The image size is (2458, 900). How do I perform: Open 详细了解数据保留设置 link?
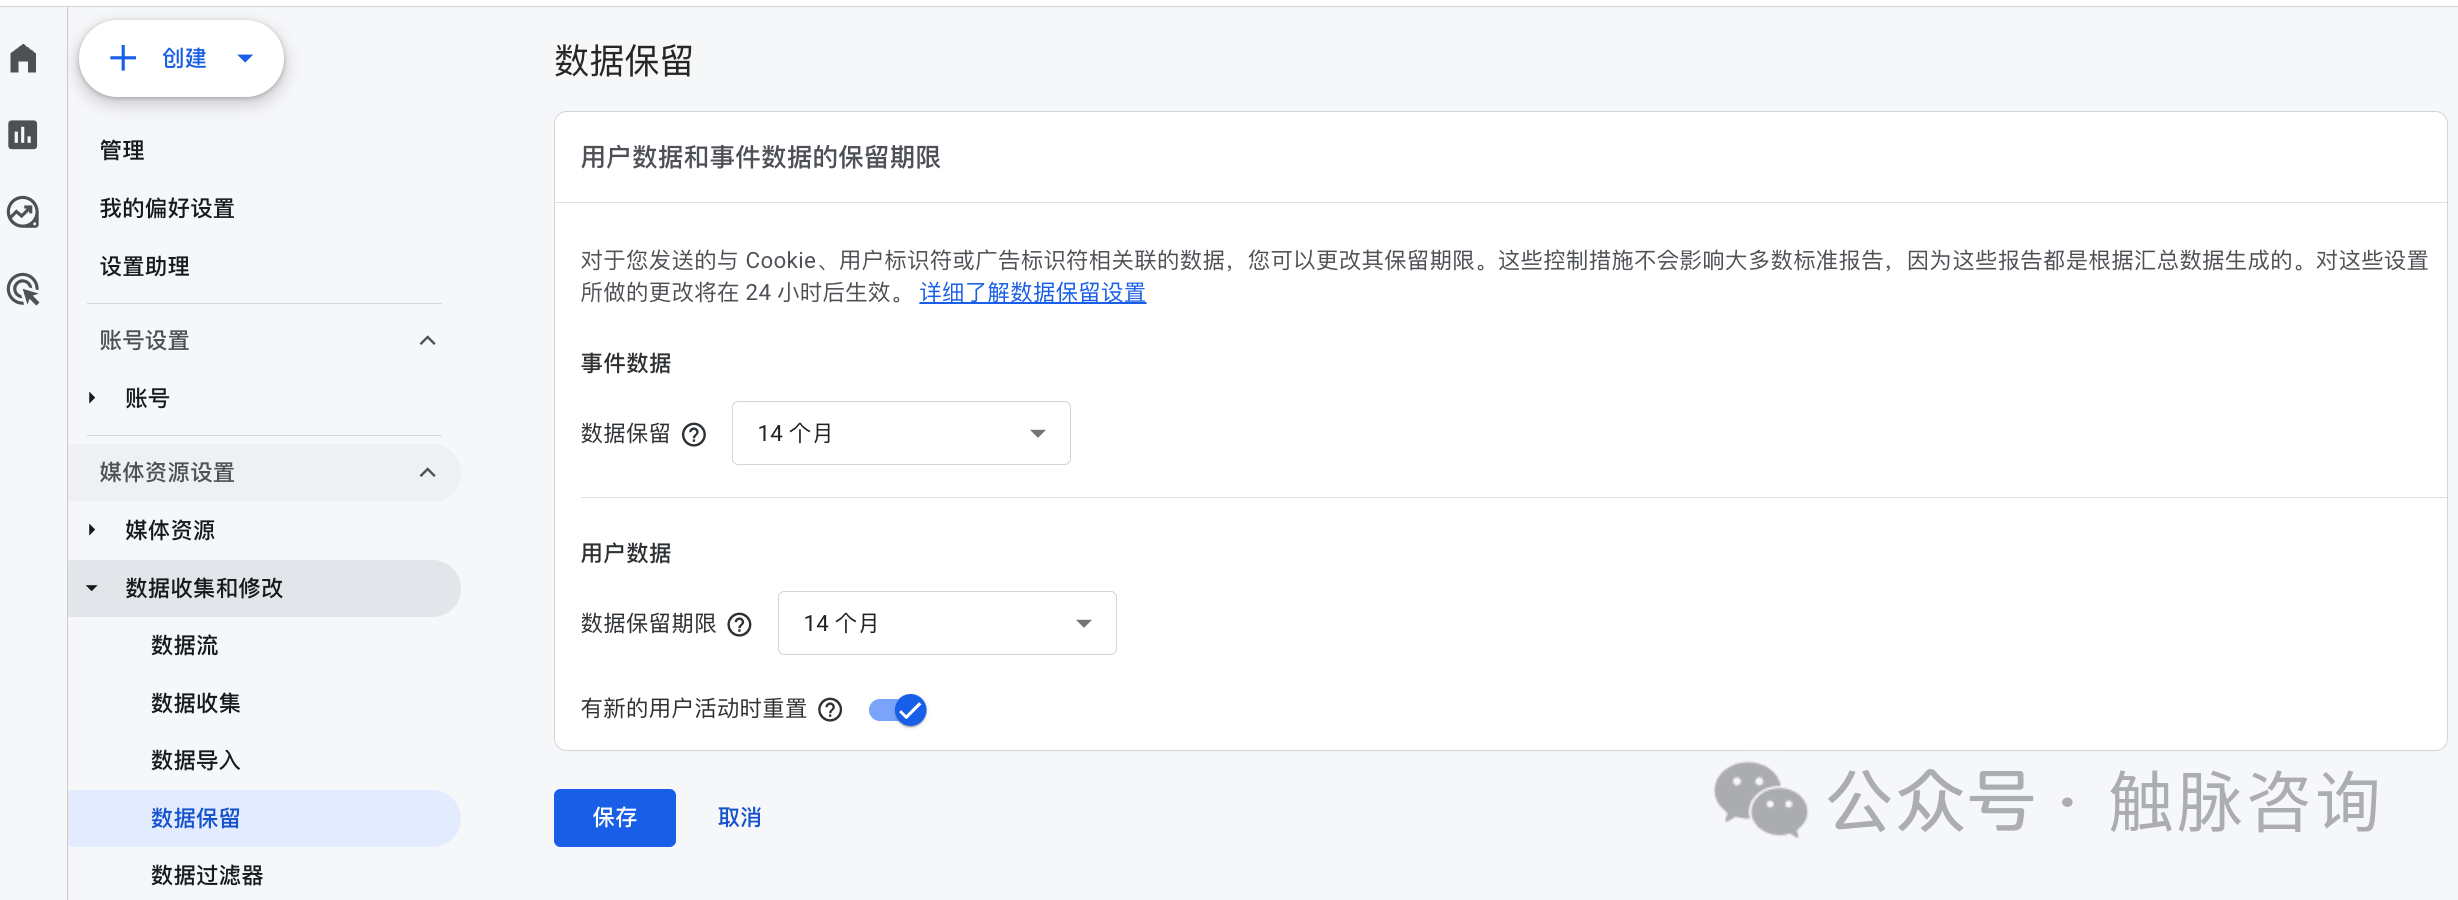pos(1032,292)
